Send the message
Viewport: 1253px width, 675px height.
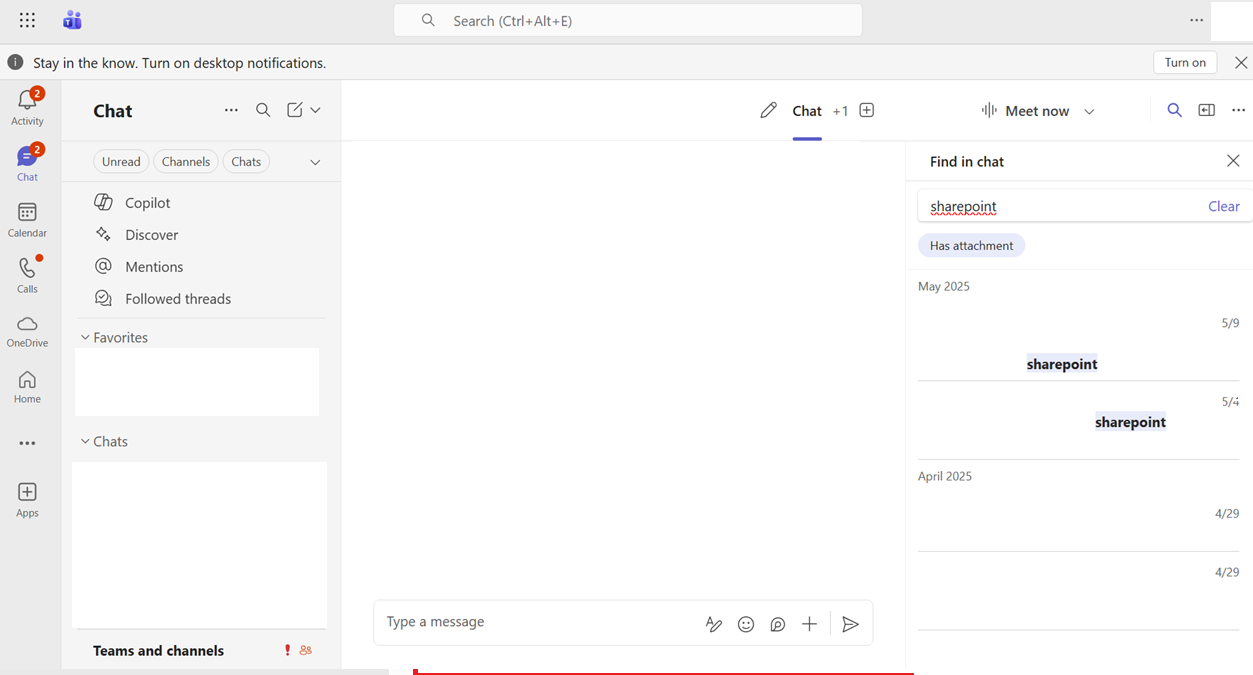pyautogui.click(x=850, y=624)
